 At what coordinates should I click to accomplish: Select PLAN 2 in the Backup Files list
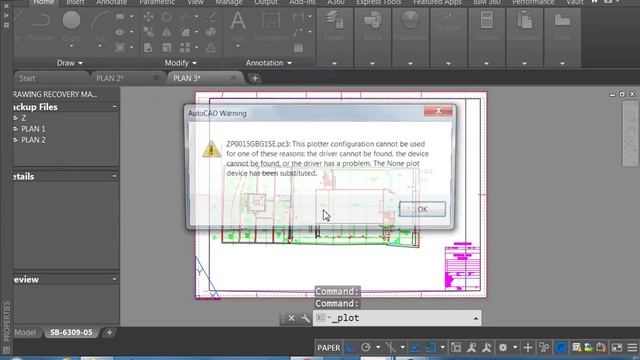click(33, 140)
